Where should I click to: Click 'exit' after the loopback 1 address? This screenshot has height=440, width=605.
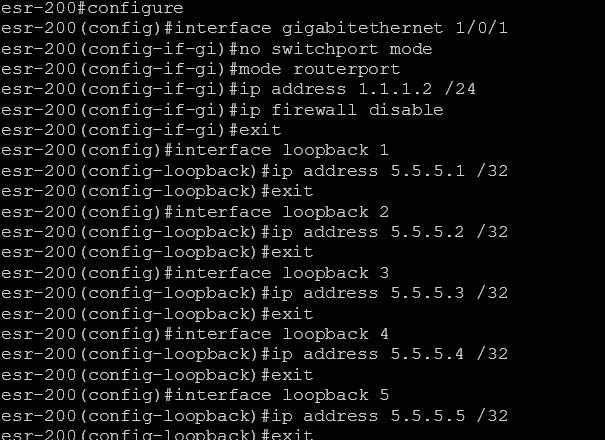(x=292, y=191)
